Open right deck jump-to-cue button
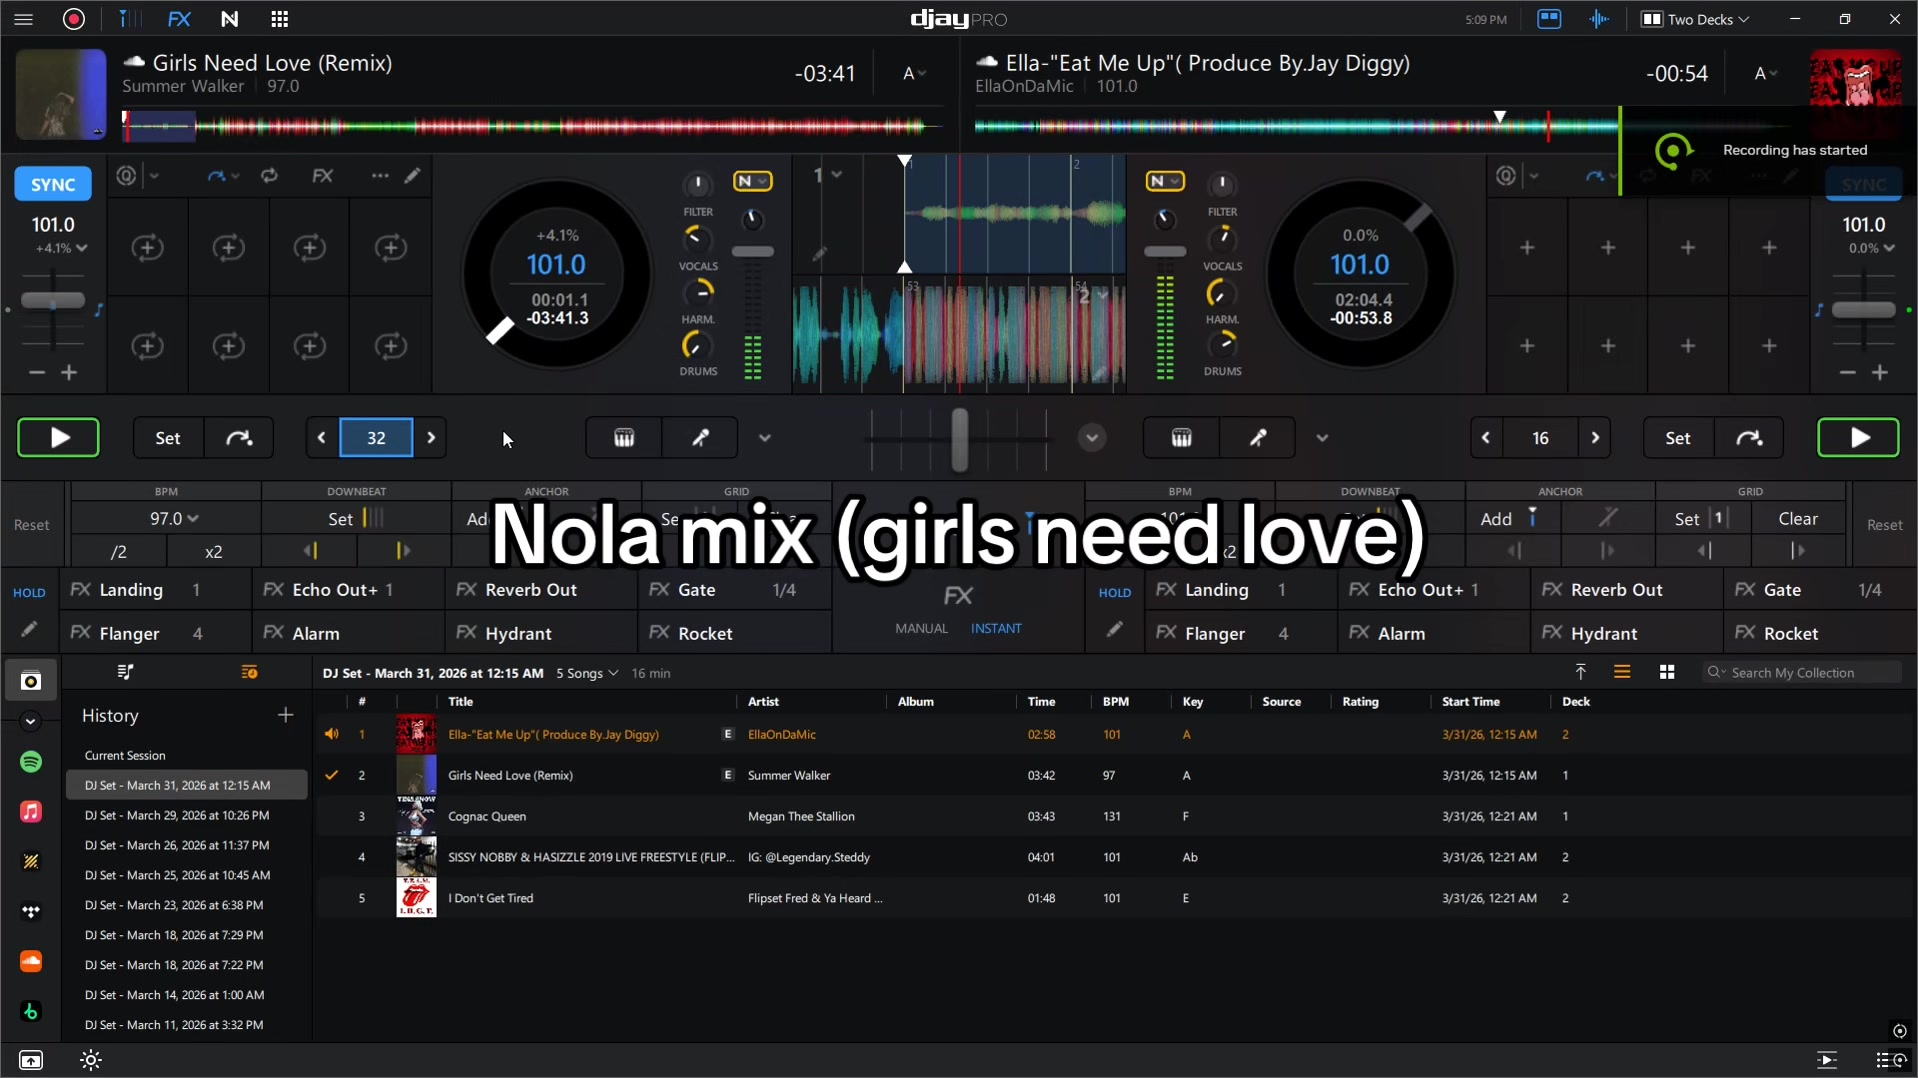 pos(1749,438)
